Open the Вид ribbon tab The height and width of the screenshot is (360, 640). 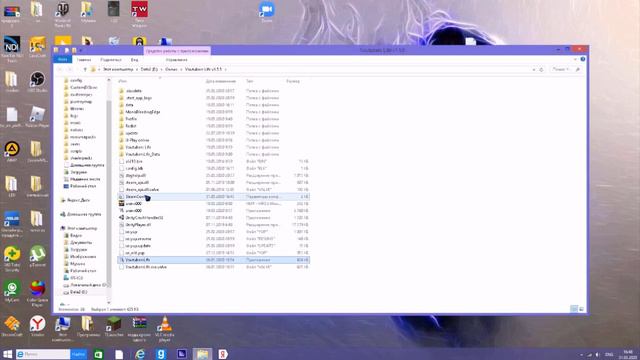(x=134, y=60)
